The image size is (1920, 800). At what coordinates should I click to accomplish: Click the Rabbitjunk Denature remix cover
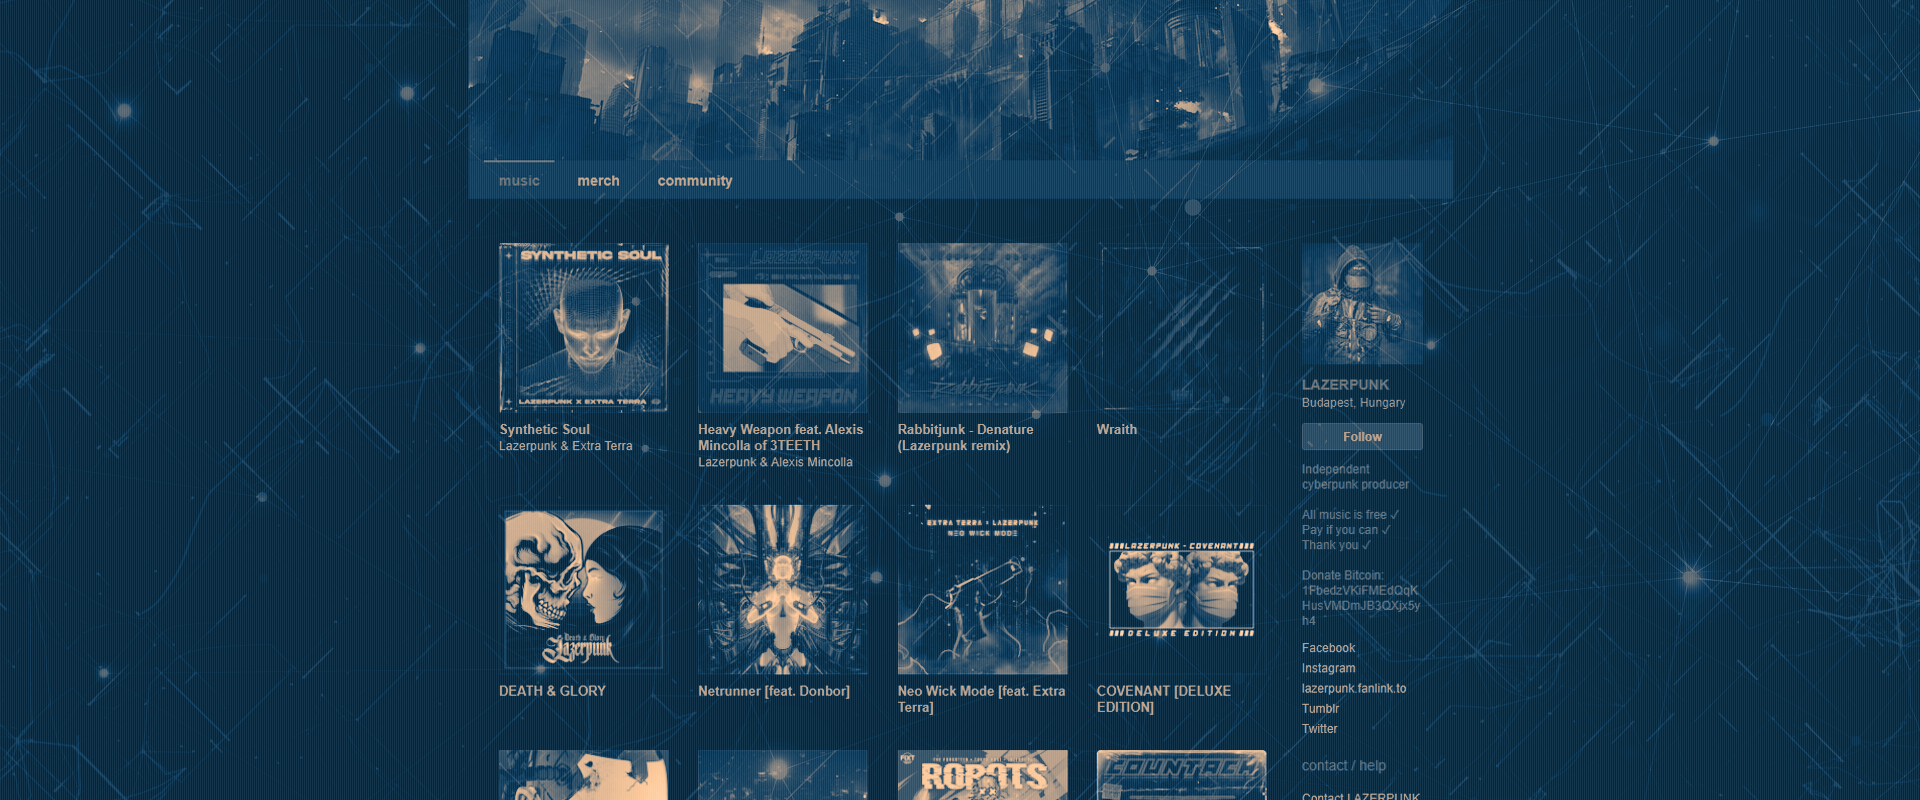coord(982,328)
